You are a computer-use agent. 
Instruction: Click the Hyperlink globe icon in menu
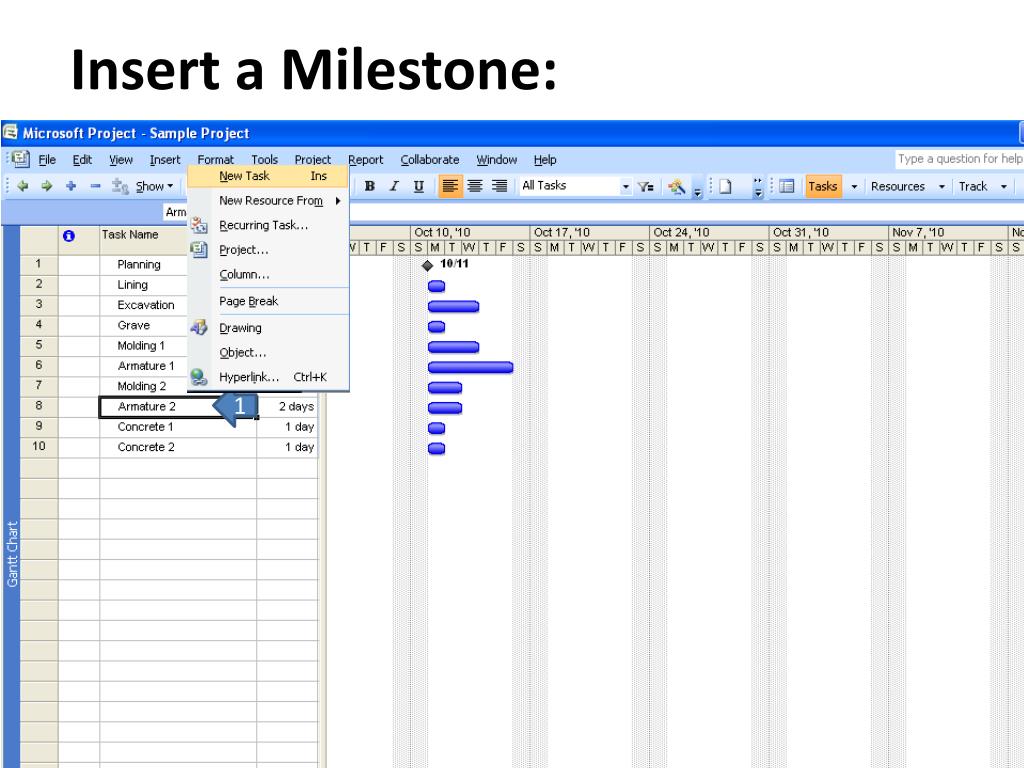(x=199, y=377)
